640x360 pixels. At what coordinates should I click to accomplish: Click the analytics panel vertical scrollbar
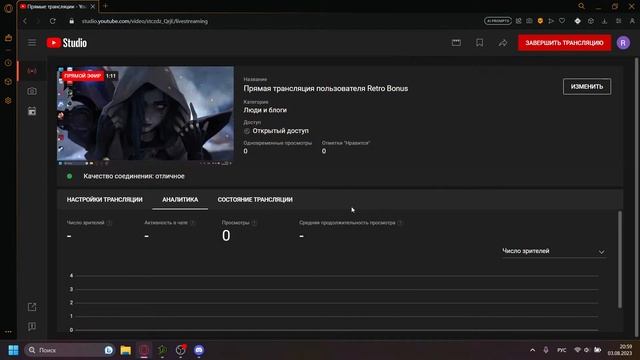point(620,259)
